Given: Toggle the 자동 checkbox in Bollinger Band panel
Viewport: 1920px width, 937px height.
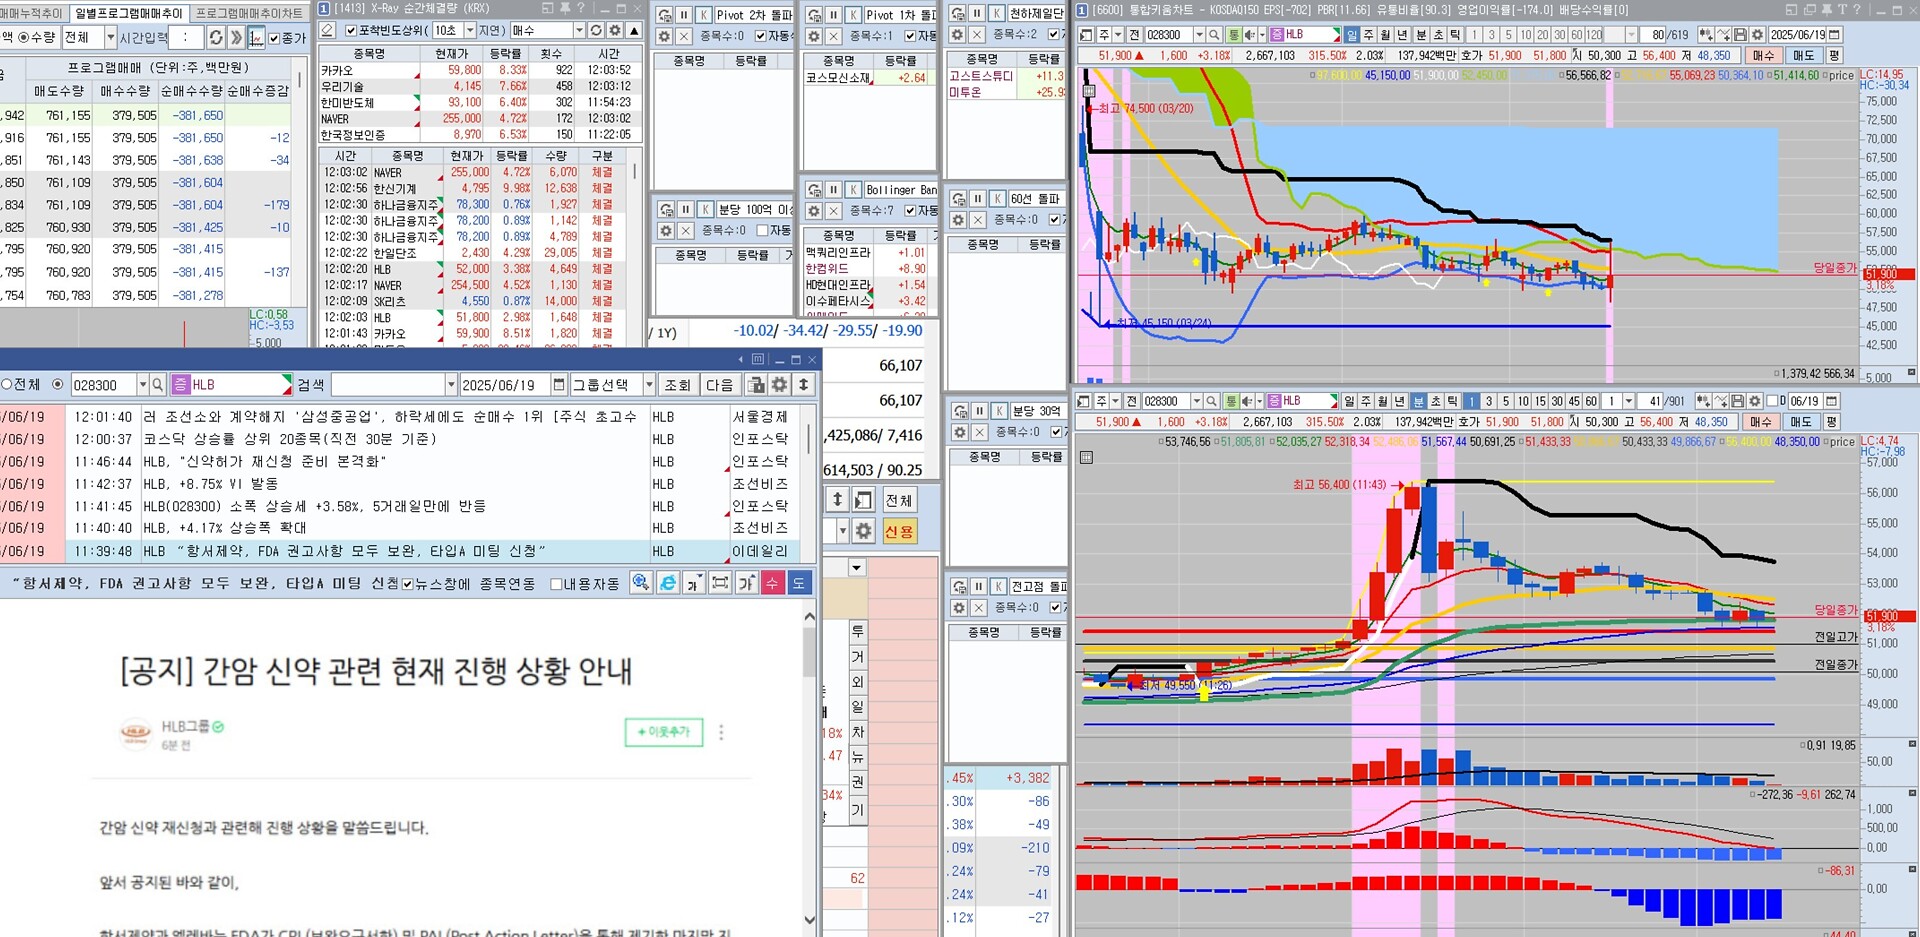Looking at the screenshot, I should [910, 211].
